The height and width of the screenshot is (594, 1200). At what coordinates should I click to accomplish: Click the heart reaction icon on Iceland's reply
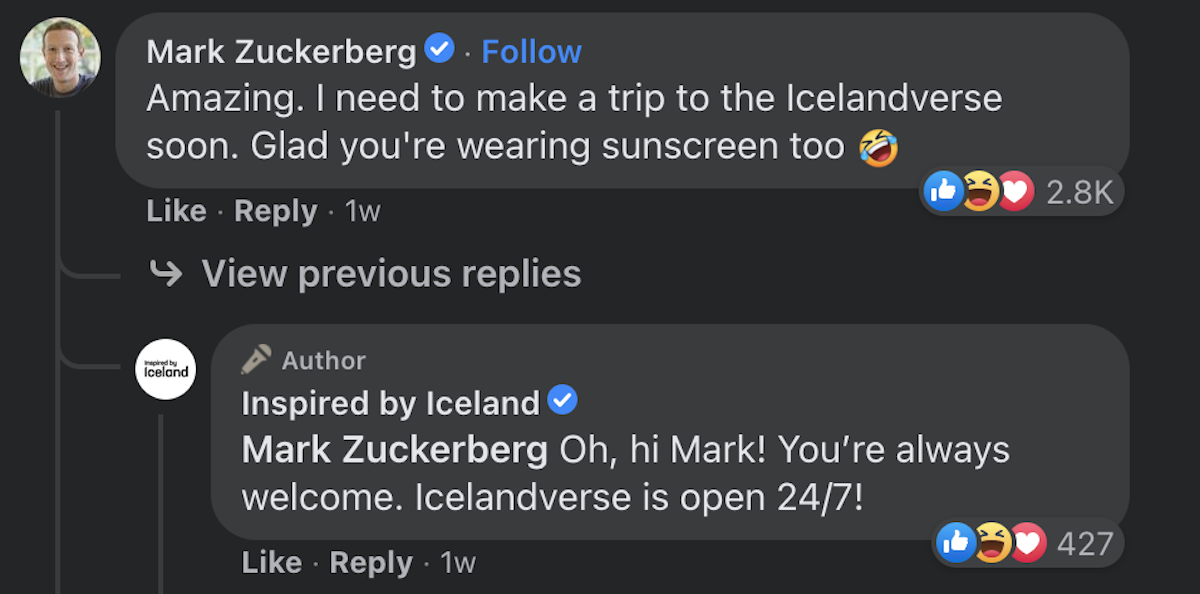click(1027, 543)
